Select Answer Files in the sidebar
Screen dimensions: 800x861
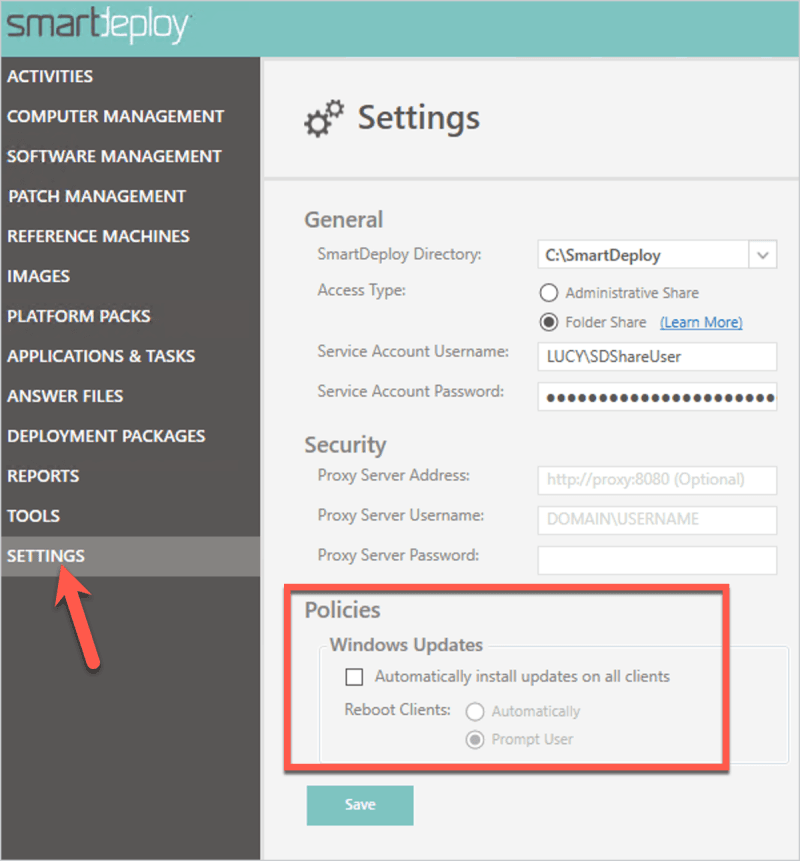[x=65, y=396]
